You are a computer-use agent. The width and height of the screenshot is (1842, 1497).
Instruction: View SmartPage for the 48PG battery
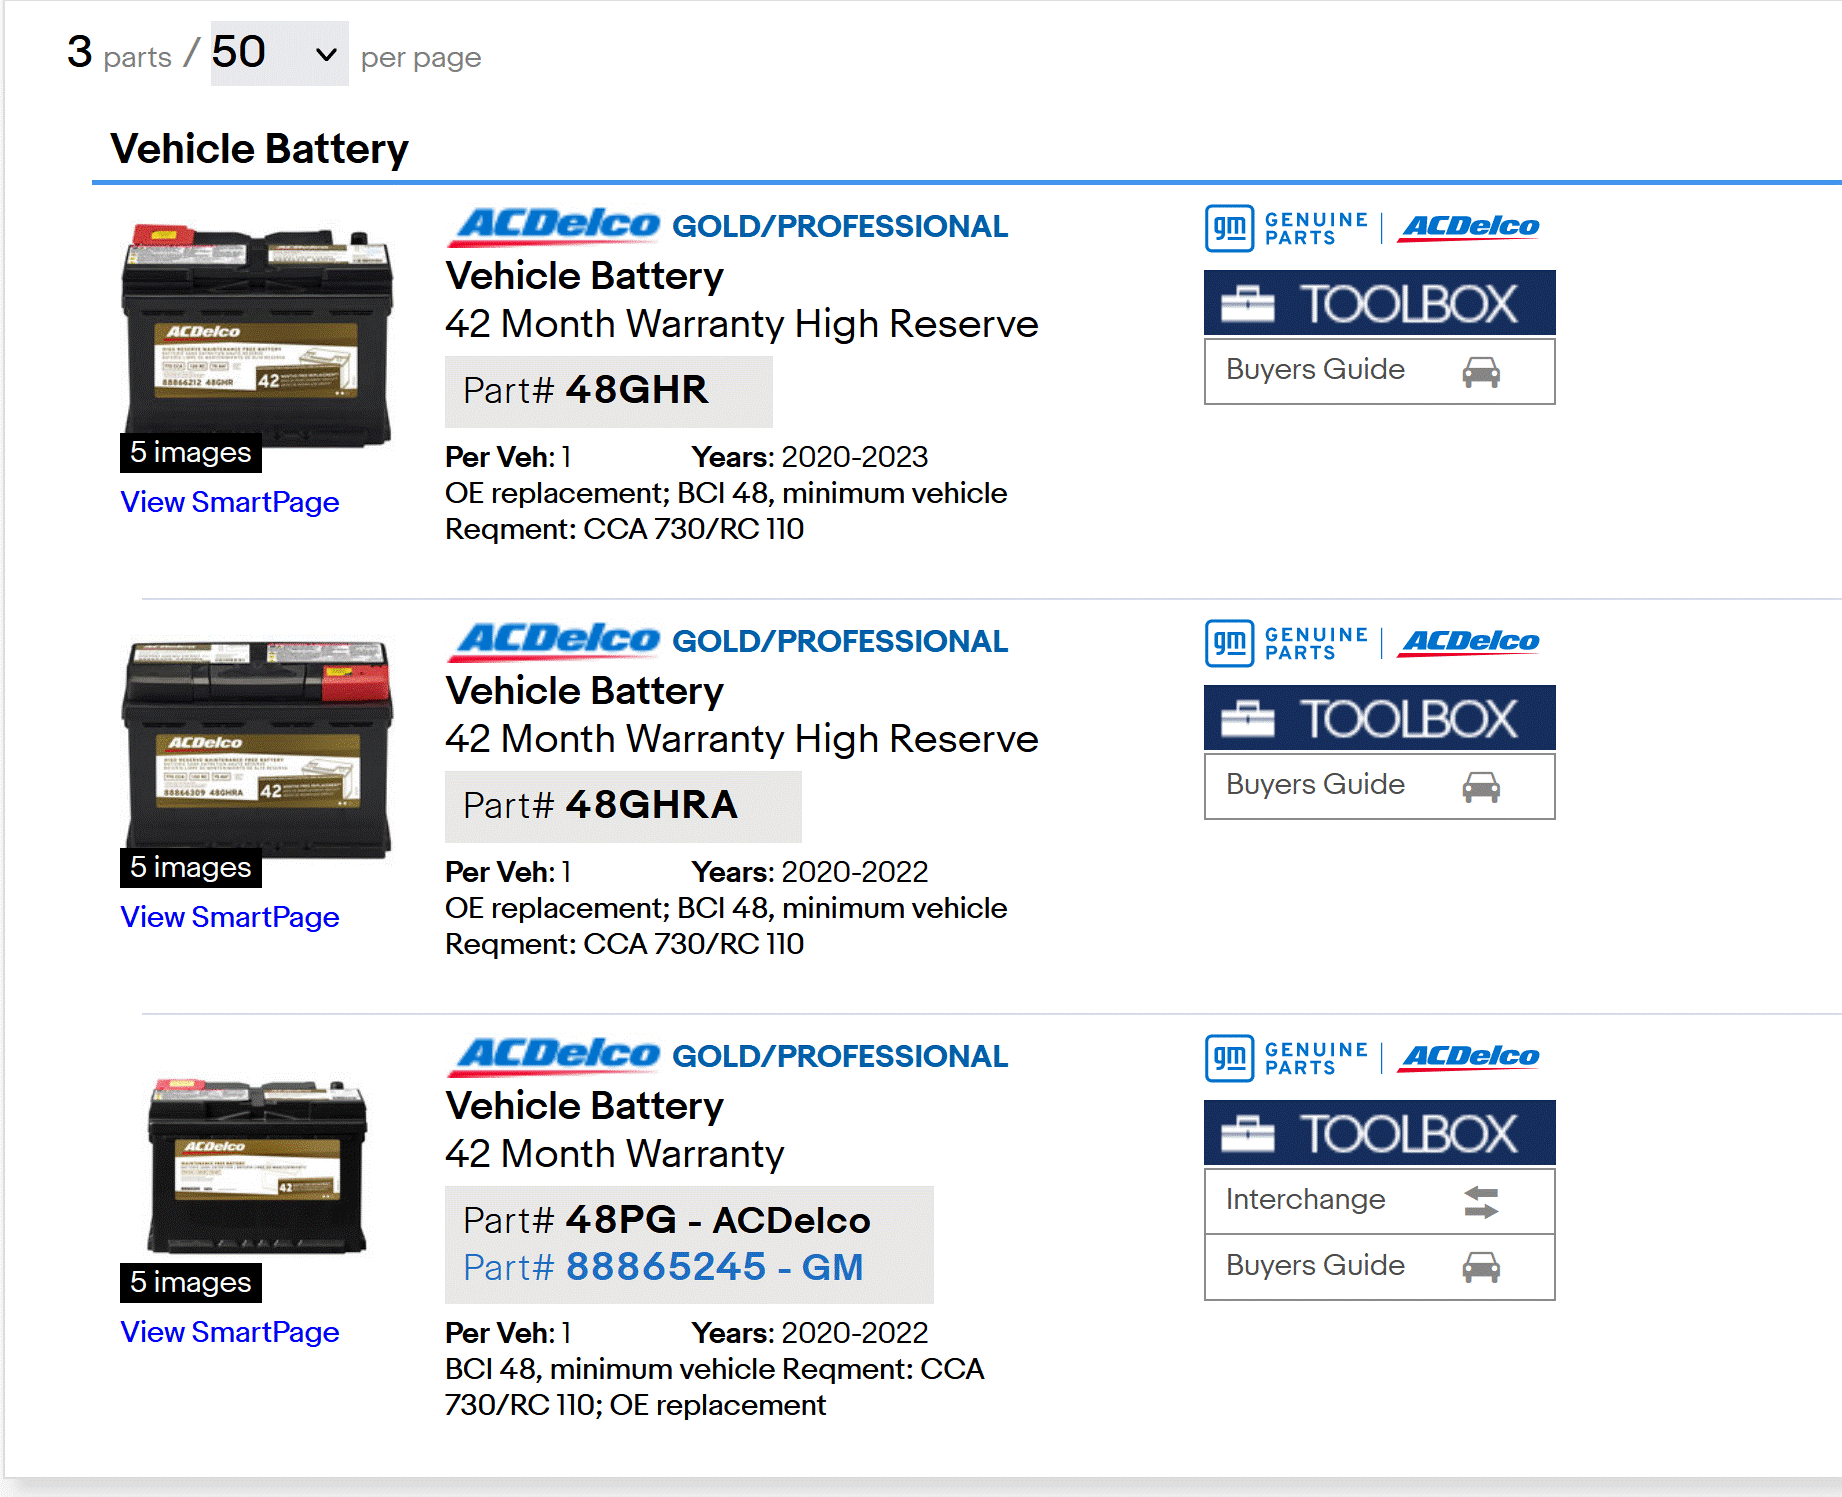point(230,1332)
